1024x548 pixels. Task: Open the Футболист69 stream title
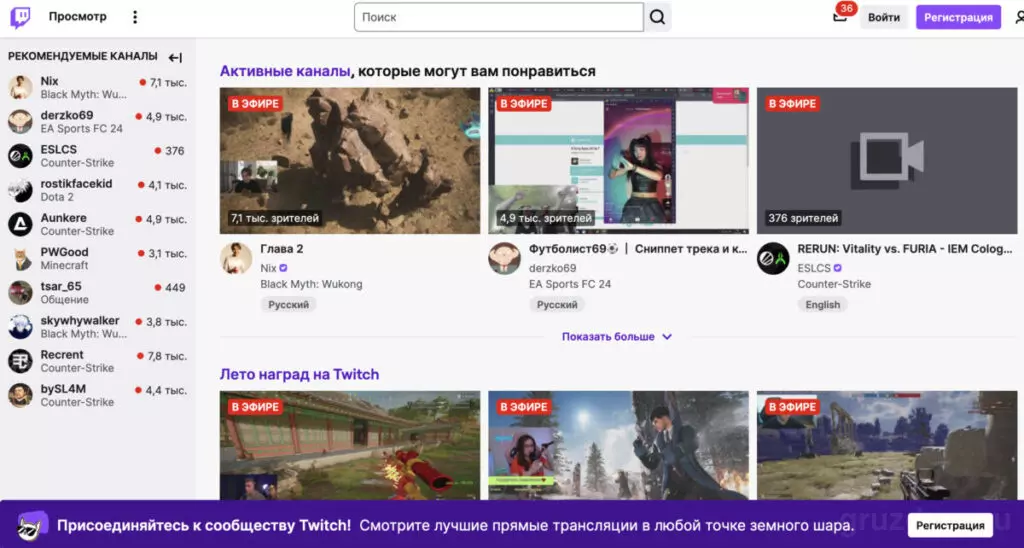(638, 249)
